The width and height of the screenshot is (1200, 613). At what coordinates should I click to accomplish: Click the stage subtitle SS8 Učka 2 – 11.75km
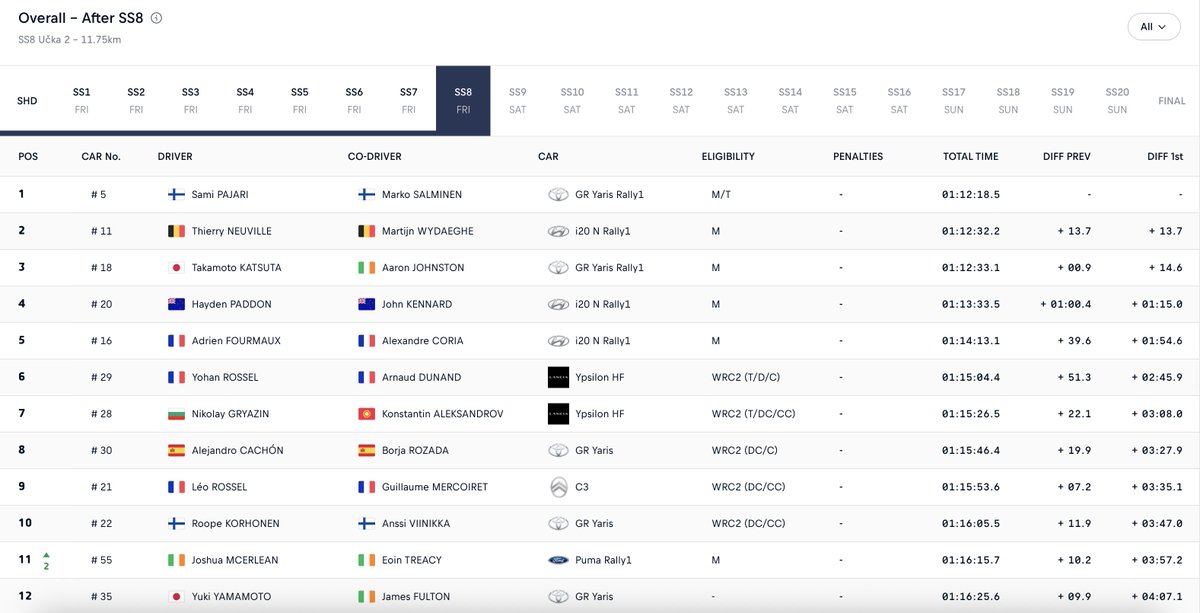coord(70,40)
